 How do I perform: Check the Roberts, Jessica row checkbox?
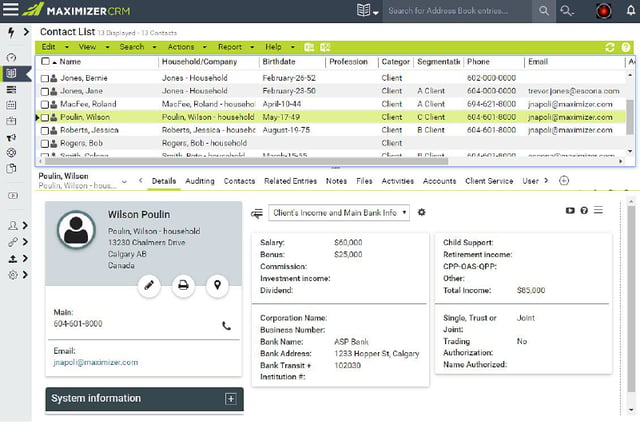[44, 131]
